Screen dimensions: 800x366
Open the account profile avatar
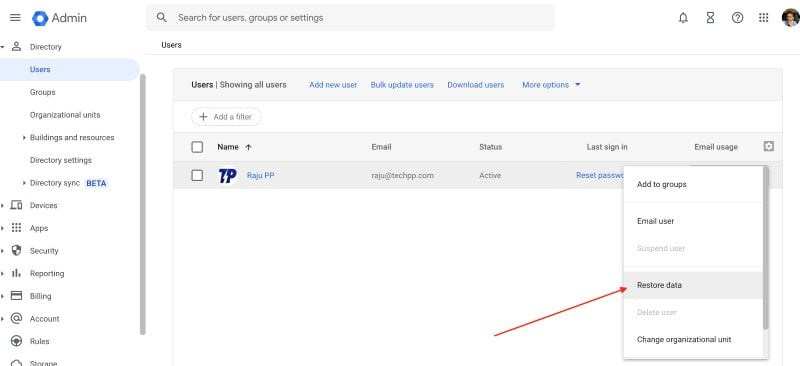pos(790,18)
